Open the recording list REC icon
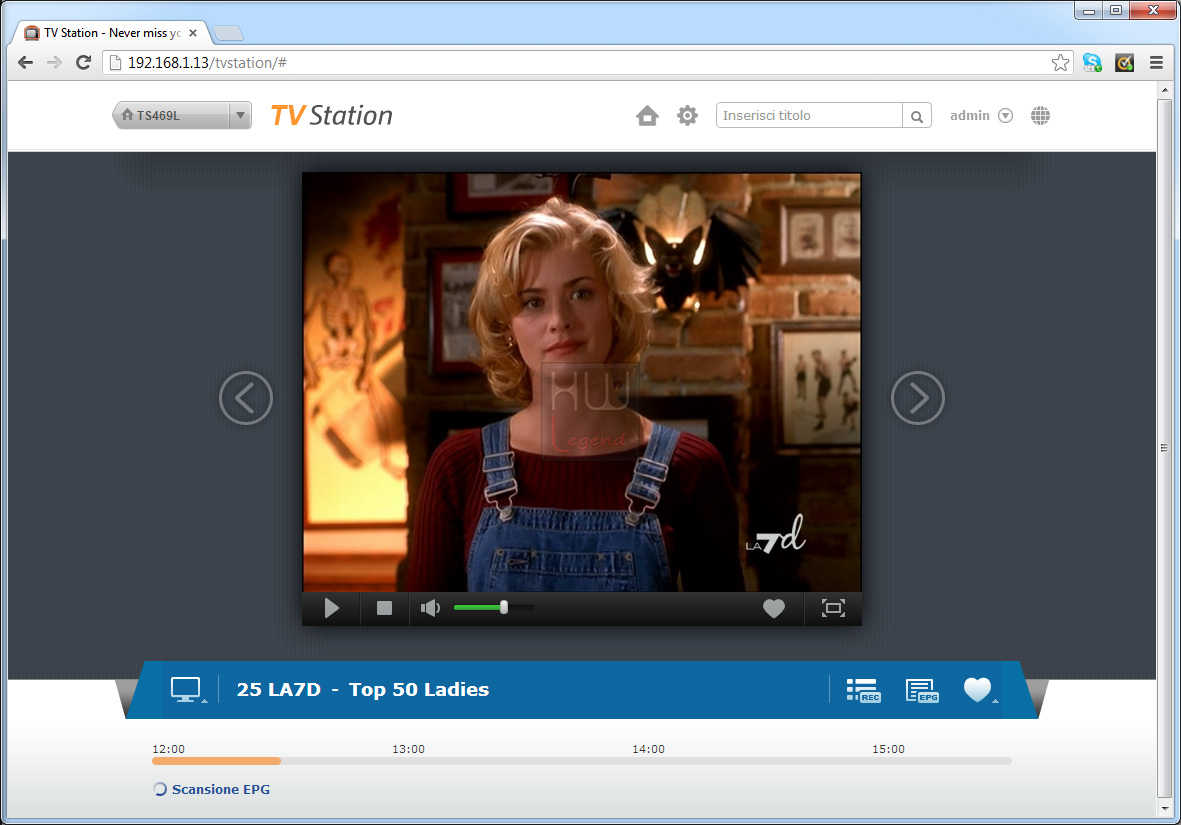 coord(863,690)
